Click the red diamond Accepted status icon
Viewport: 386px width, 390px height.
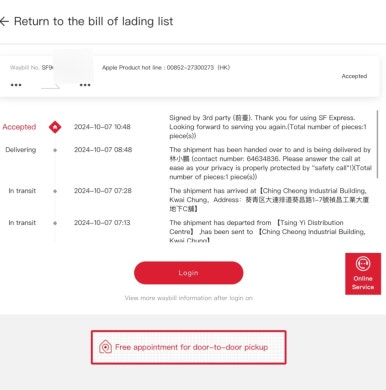click(55, 127)
